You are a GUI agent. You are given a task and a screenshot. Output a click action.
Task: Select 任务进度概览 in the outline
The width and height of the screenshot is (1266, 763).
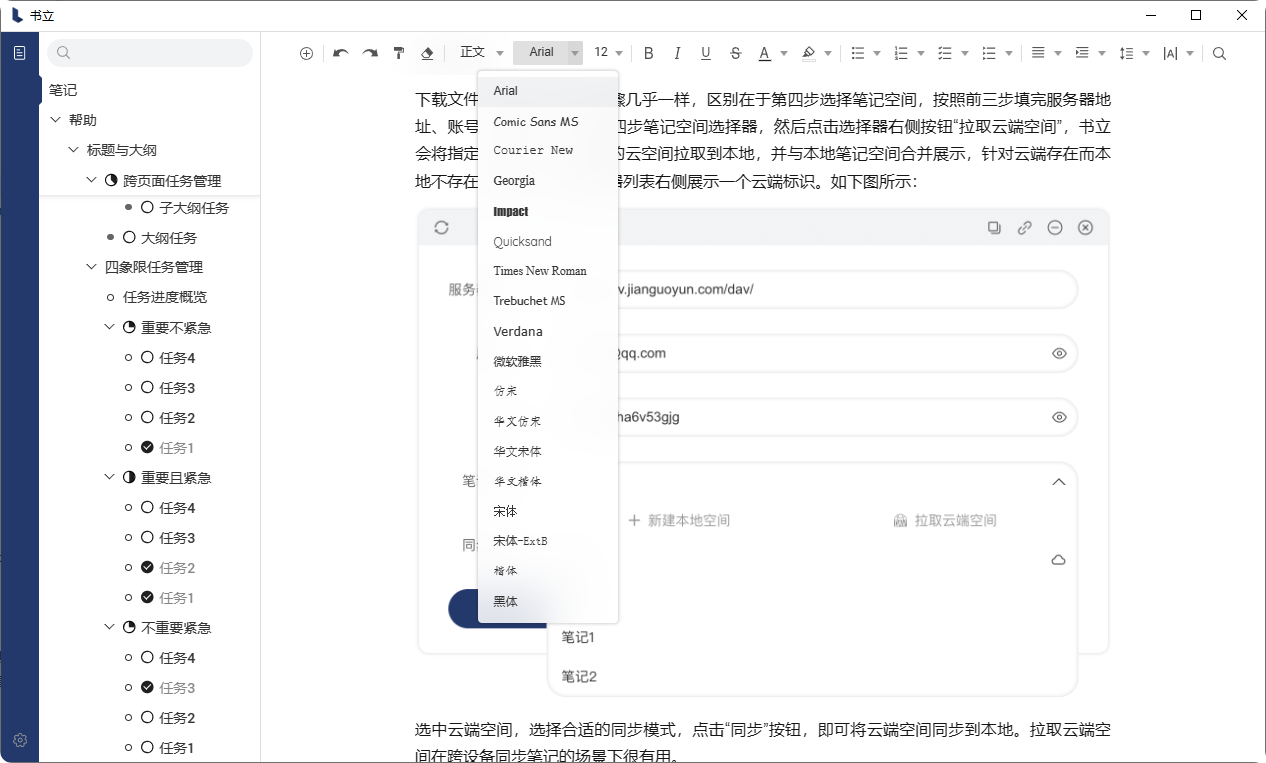[165, 297]
